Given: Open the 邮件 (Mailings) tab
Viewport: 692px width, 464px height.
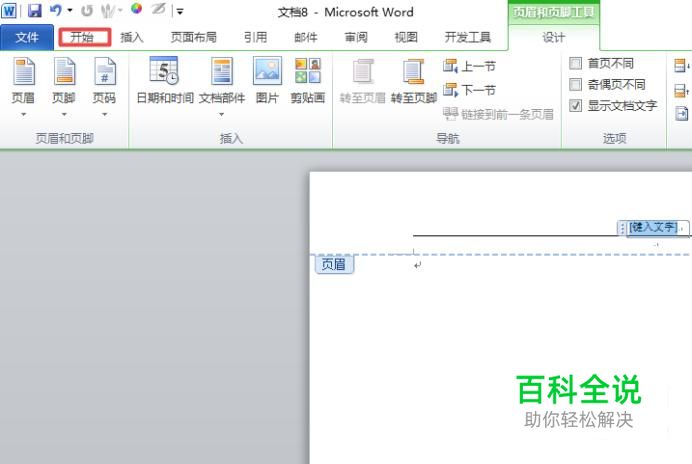Looking at the screenshot, I should [306, 38].
